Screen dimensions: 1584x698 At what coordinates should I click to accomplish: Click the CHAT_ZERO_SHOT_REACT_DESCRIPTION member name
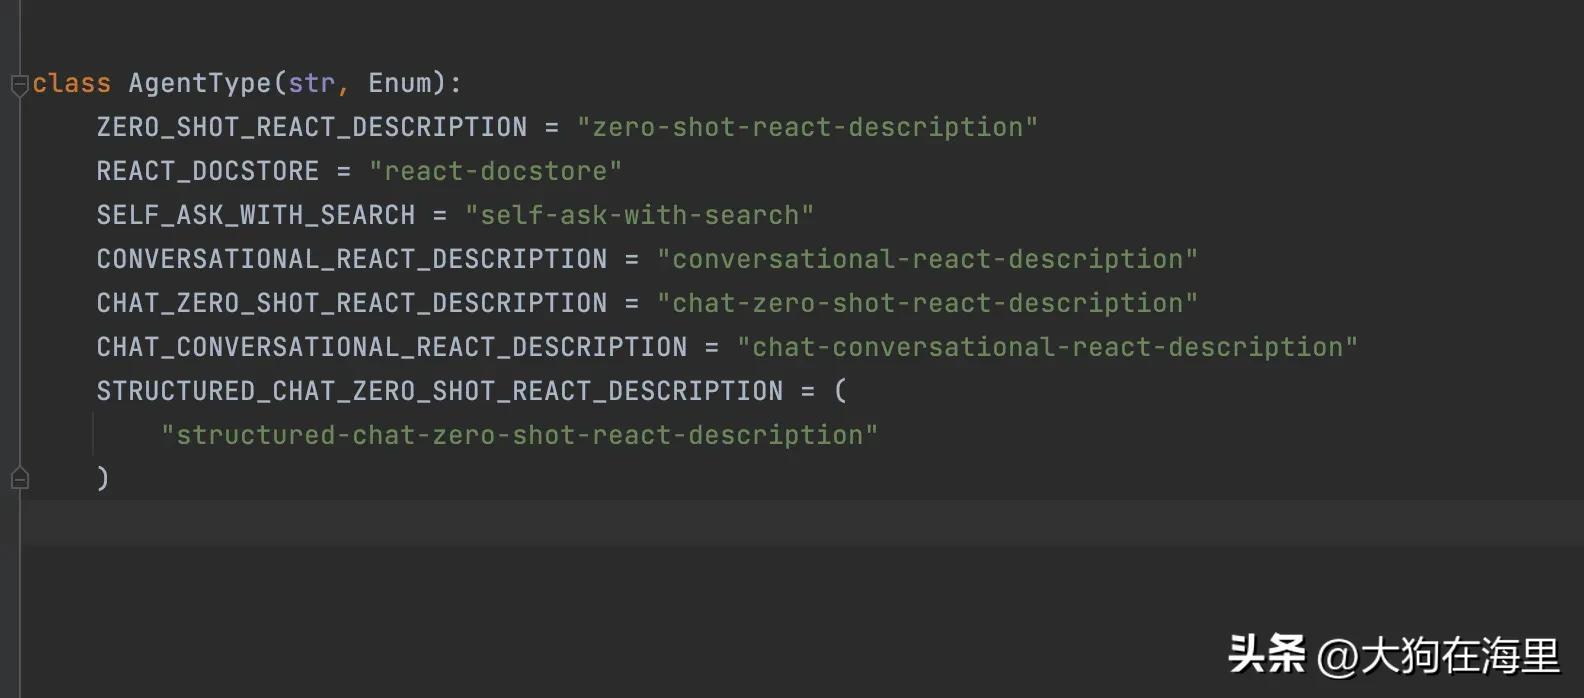pos(351,303)
